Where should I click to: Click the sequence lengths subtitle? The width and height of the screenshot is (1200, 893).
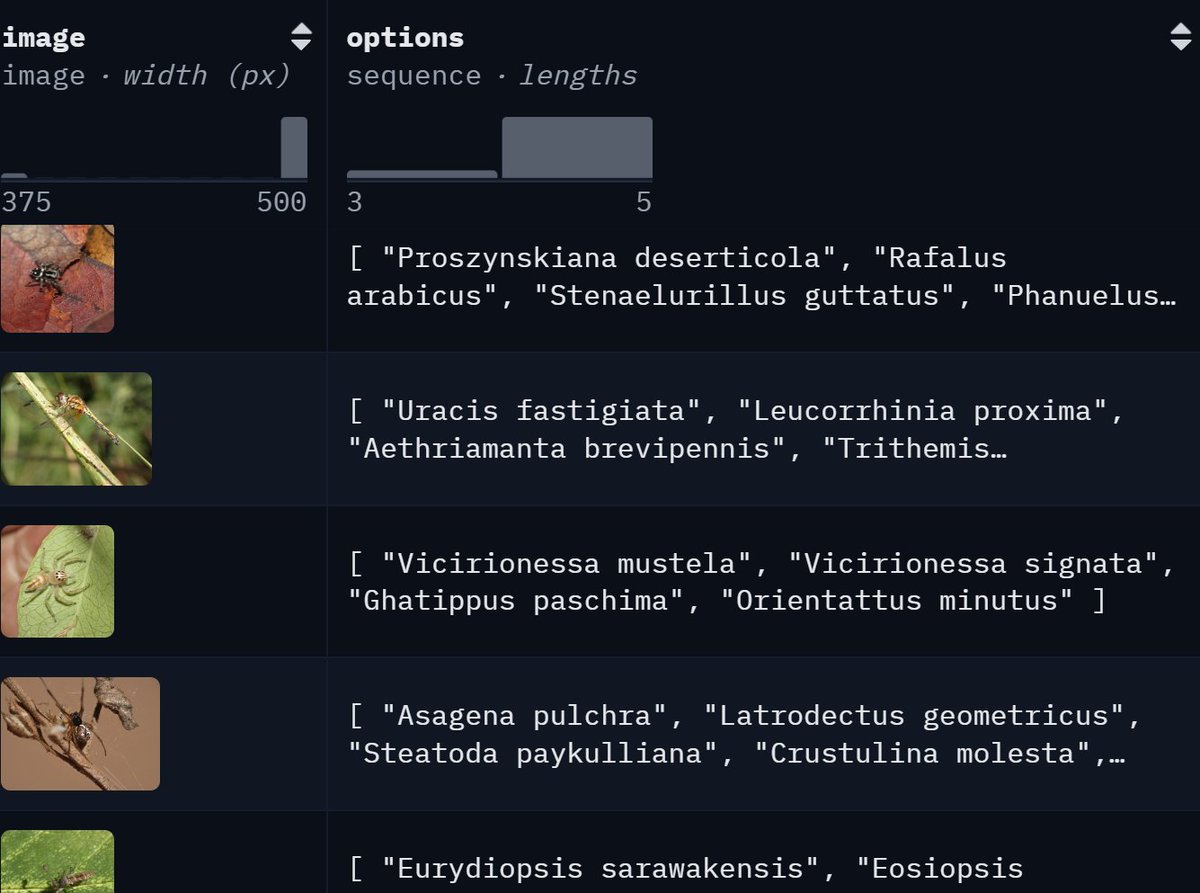(491, 76)
